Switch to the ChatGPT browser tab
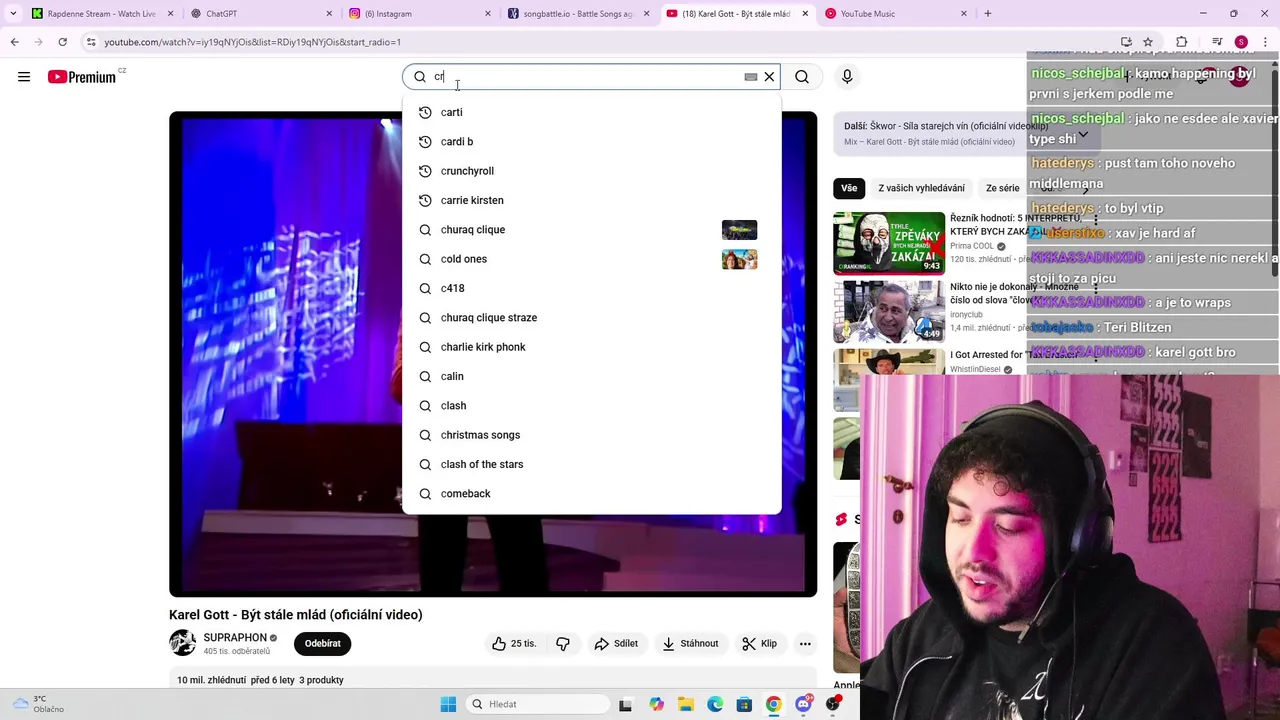 click(262, 14)
